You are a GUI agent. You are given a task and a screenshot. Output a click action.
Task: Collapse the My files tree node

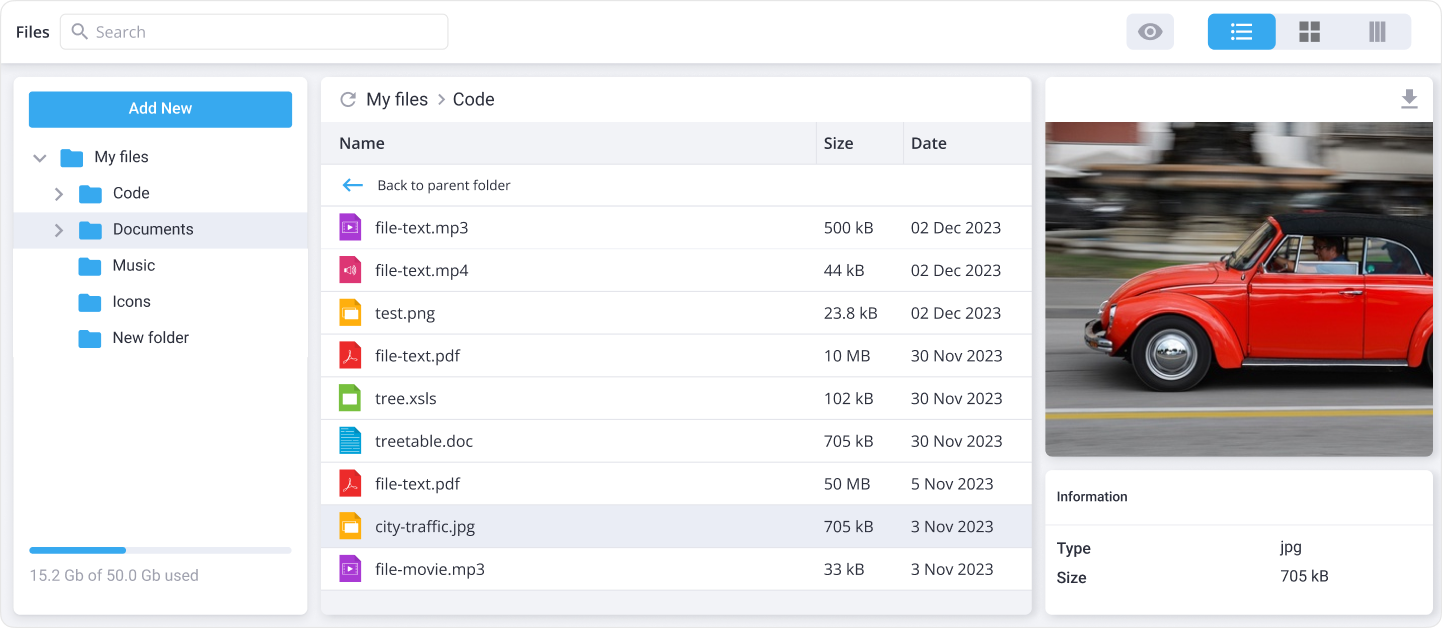[x=40, y=158]
